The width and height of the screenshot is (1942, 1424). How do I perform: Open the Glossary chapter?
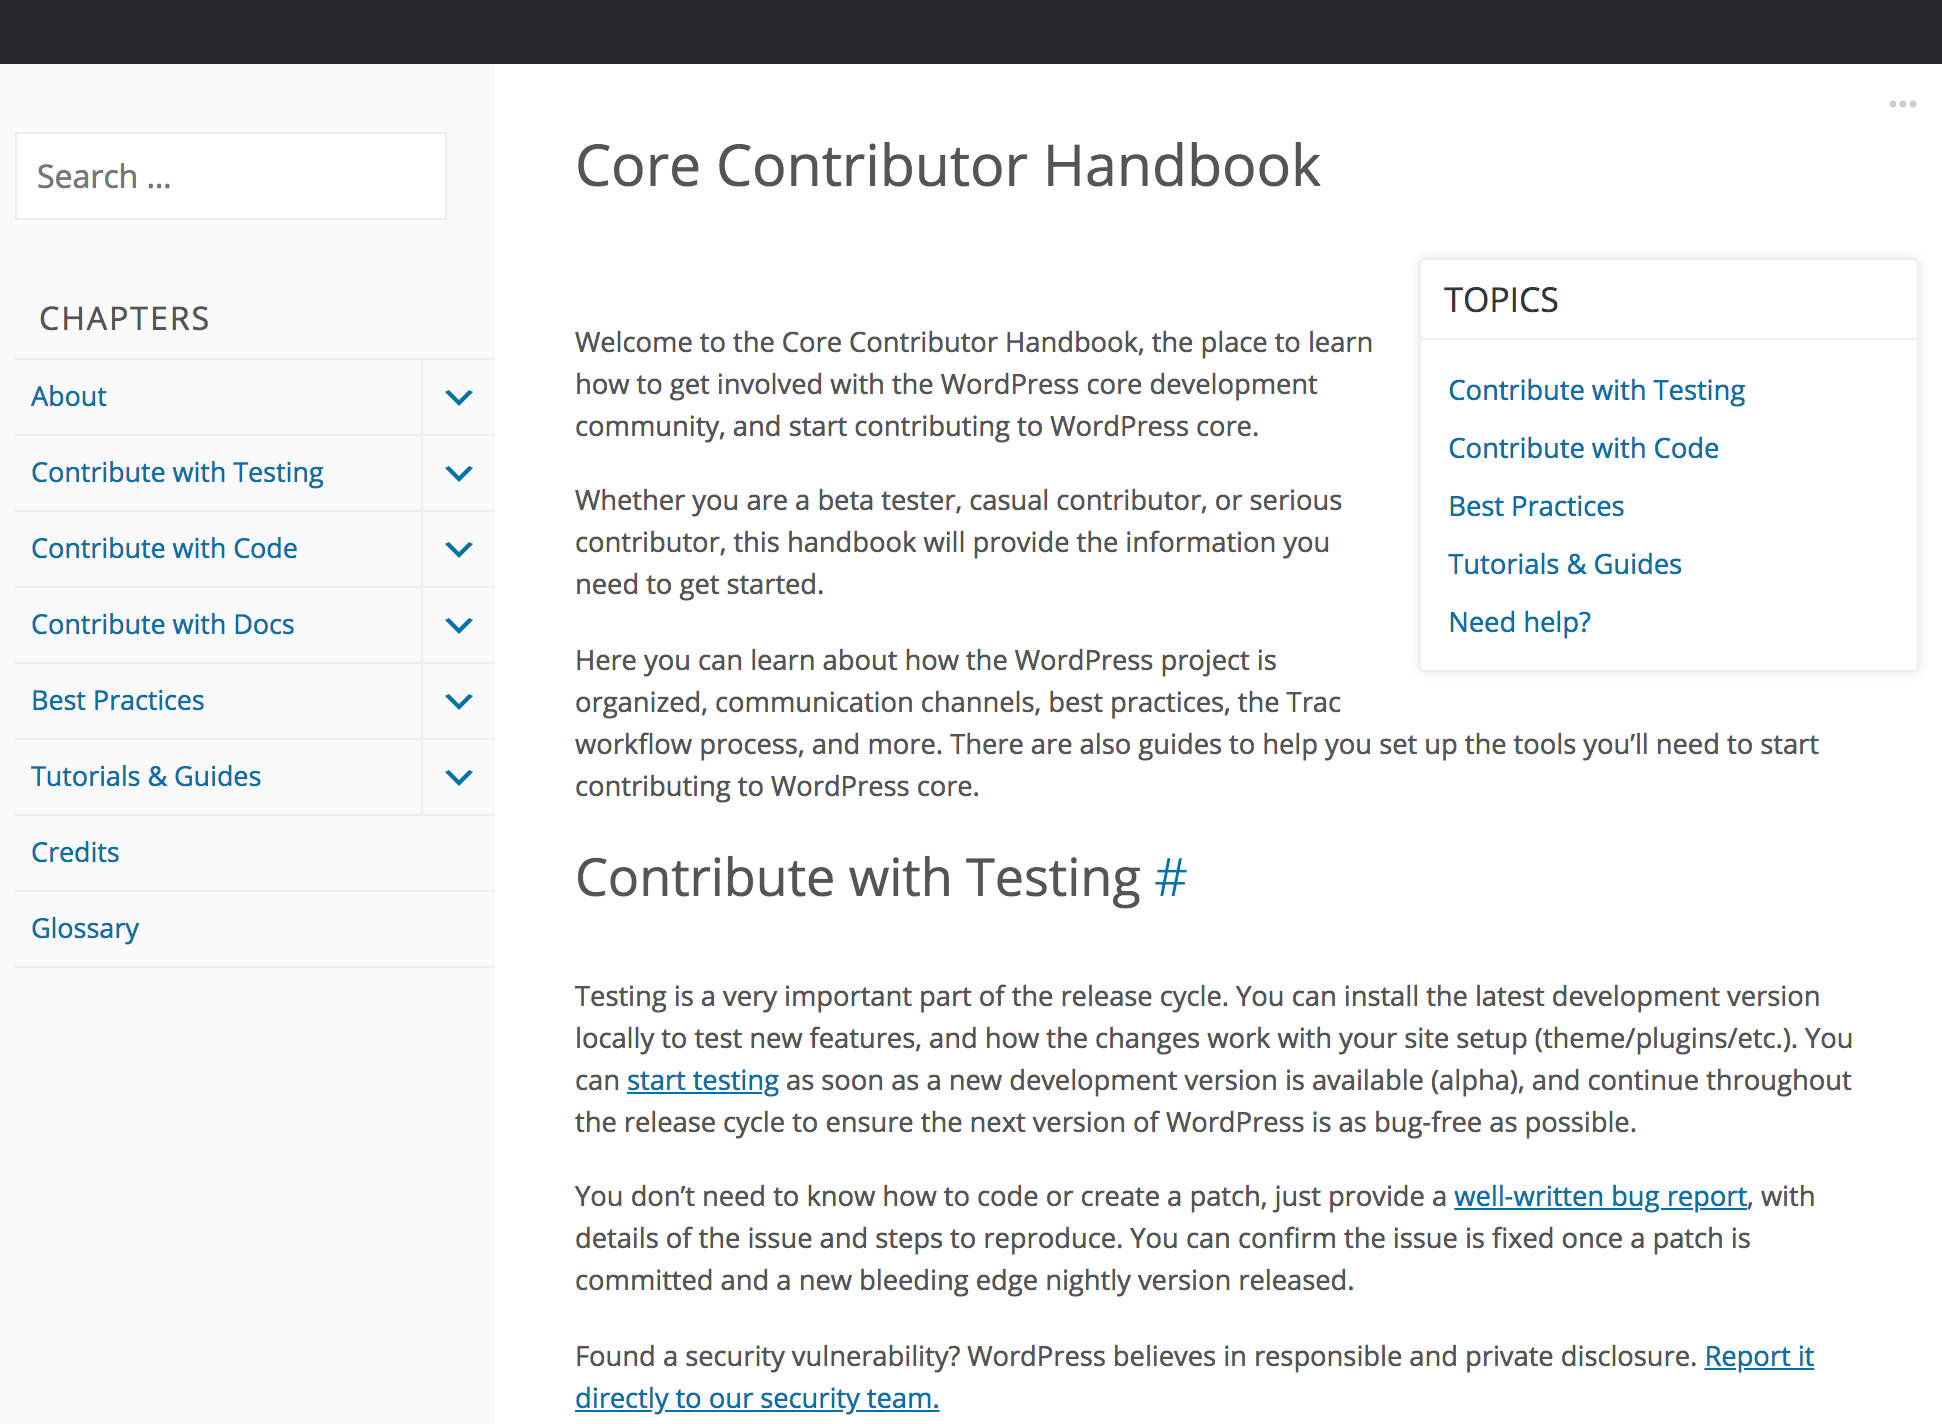pos(85,928)
